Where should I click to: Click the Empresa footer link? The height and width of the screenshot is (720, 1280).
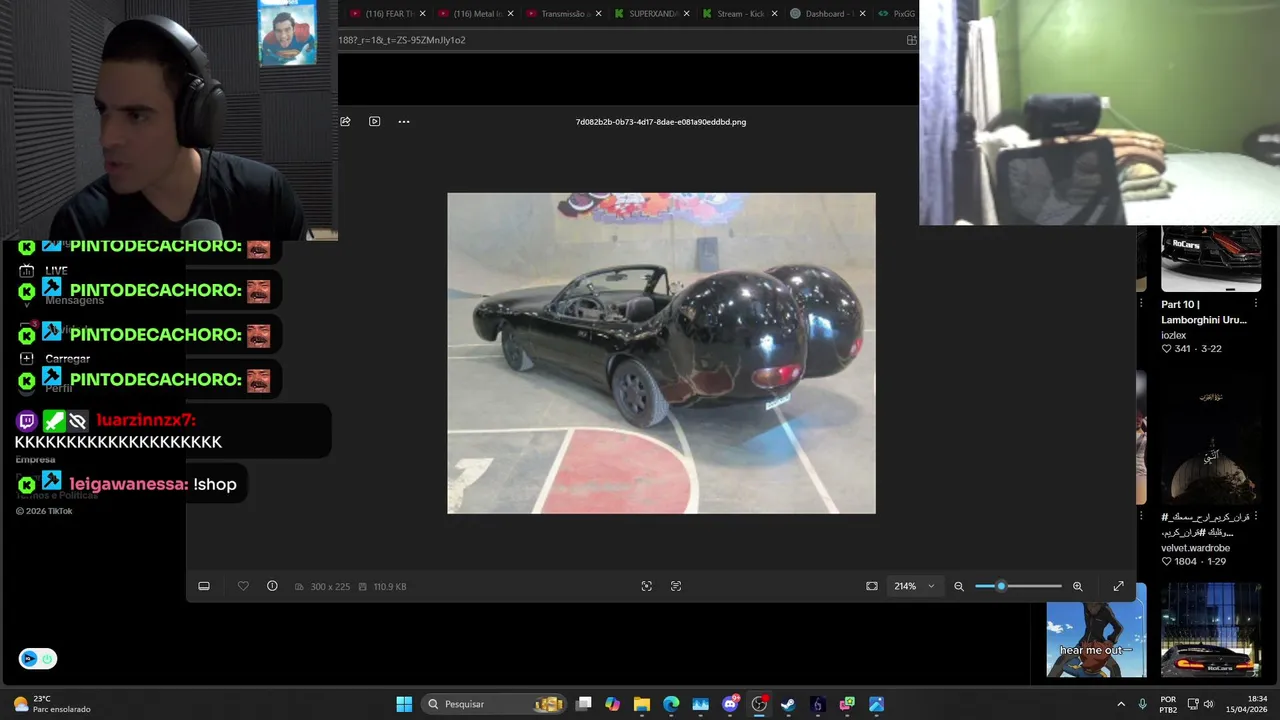(35, 460)
